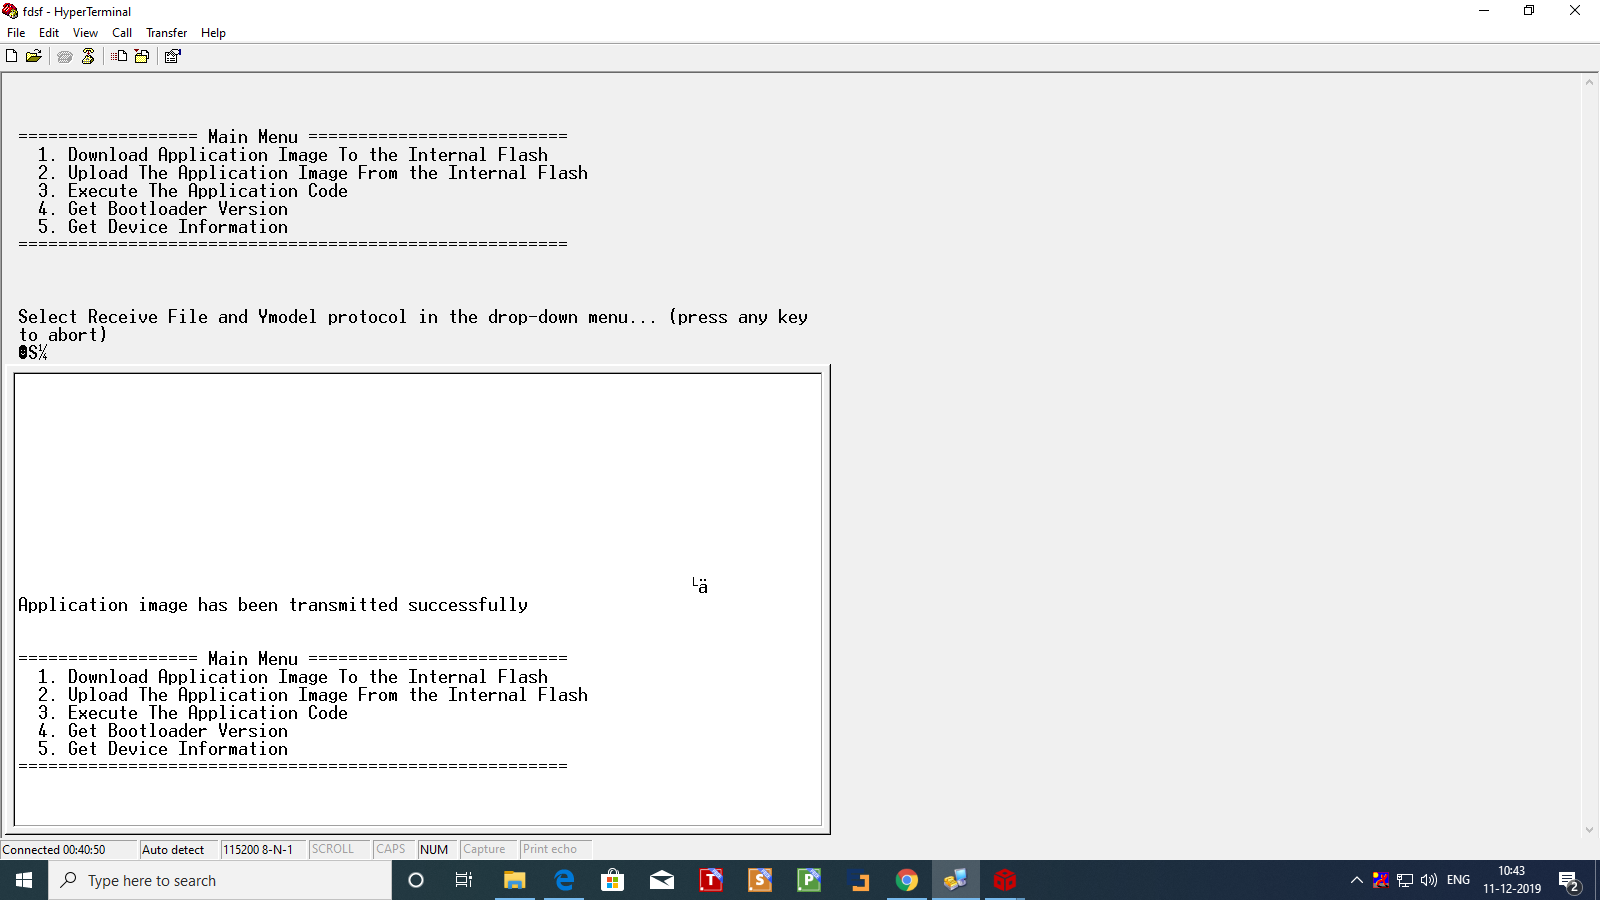Image resolution: width=1600 pixels, height=900 pixels.
Task: Click the volume speaker tray icon
Action: tap(1429, 880)
